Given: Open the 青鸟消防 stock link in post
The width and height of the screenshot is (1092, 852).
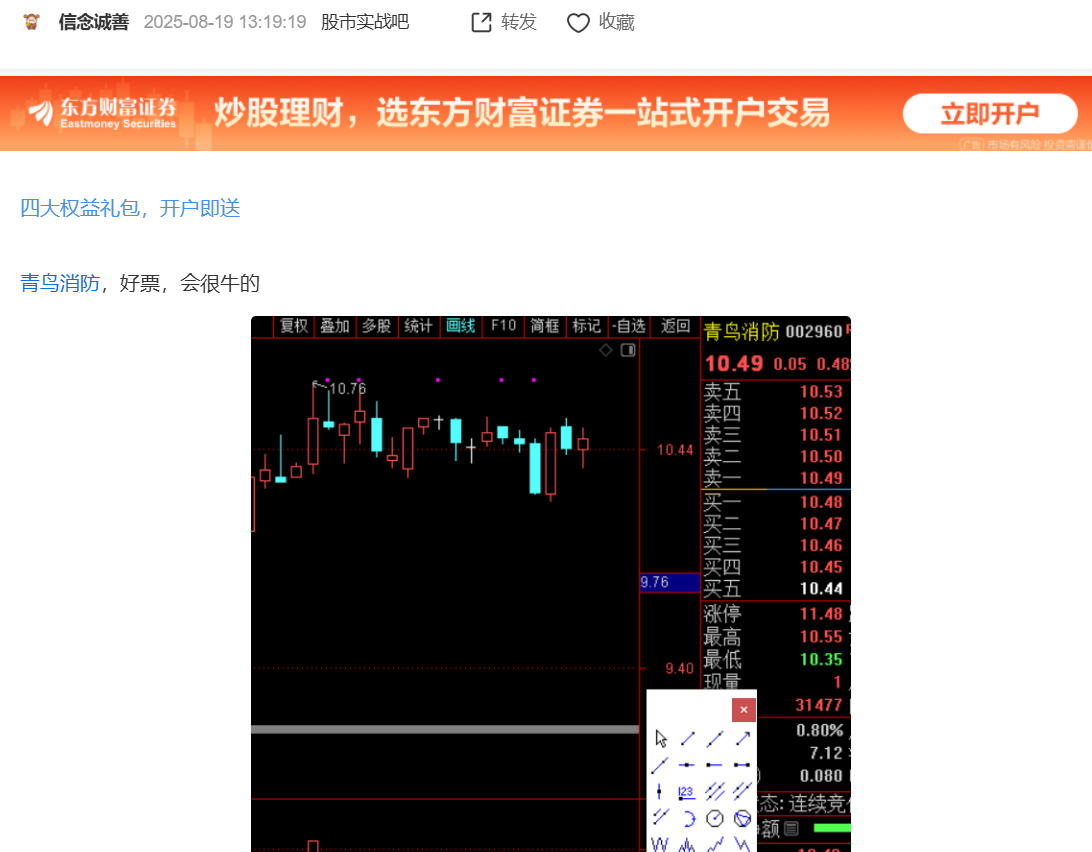Looking at the screenshot, I should point(60,284).
